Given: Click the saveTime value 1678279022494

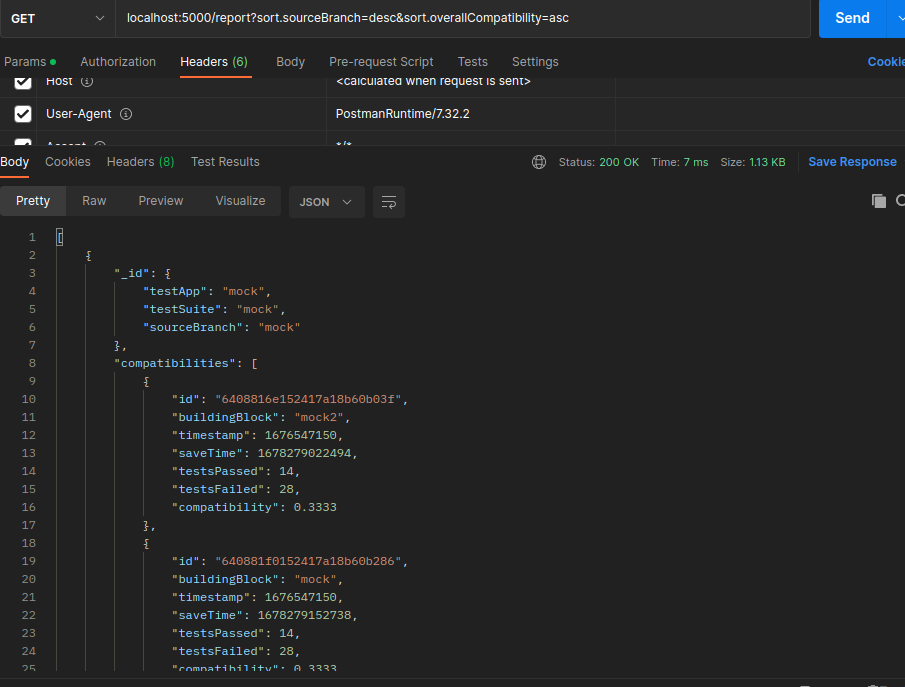Looking at the screenshot, I should 304,453.
